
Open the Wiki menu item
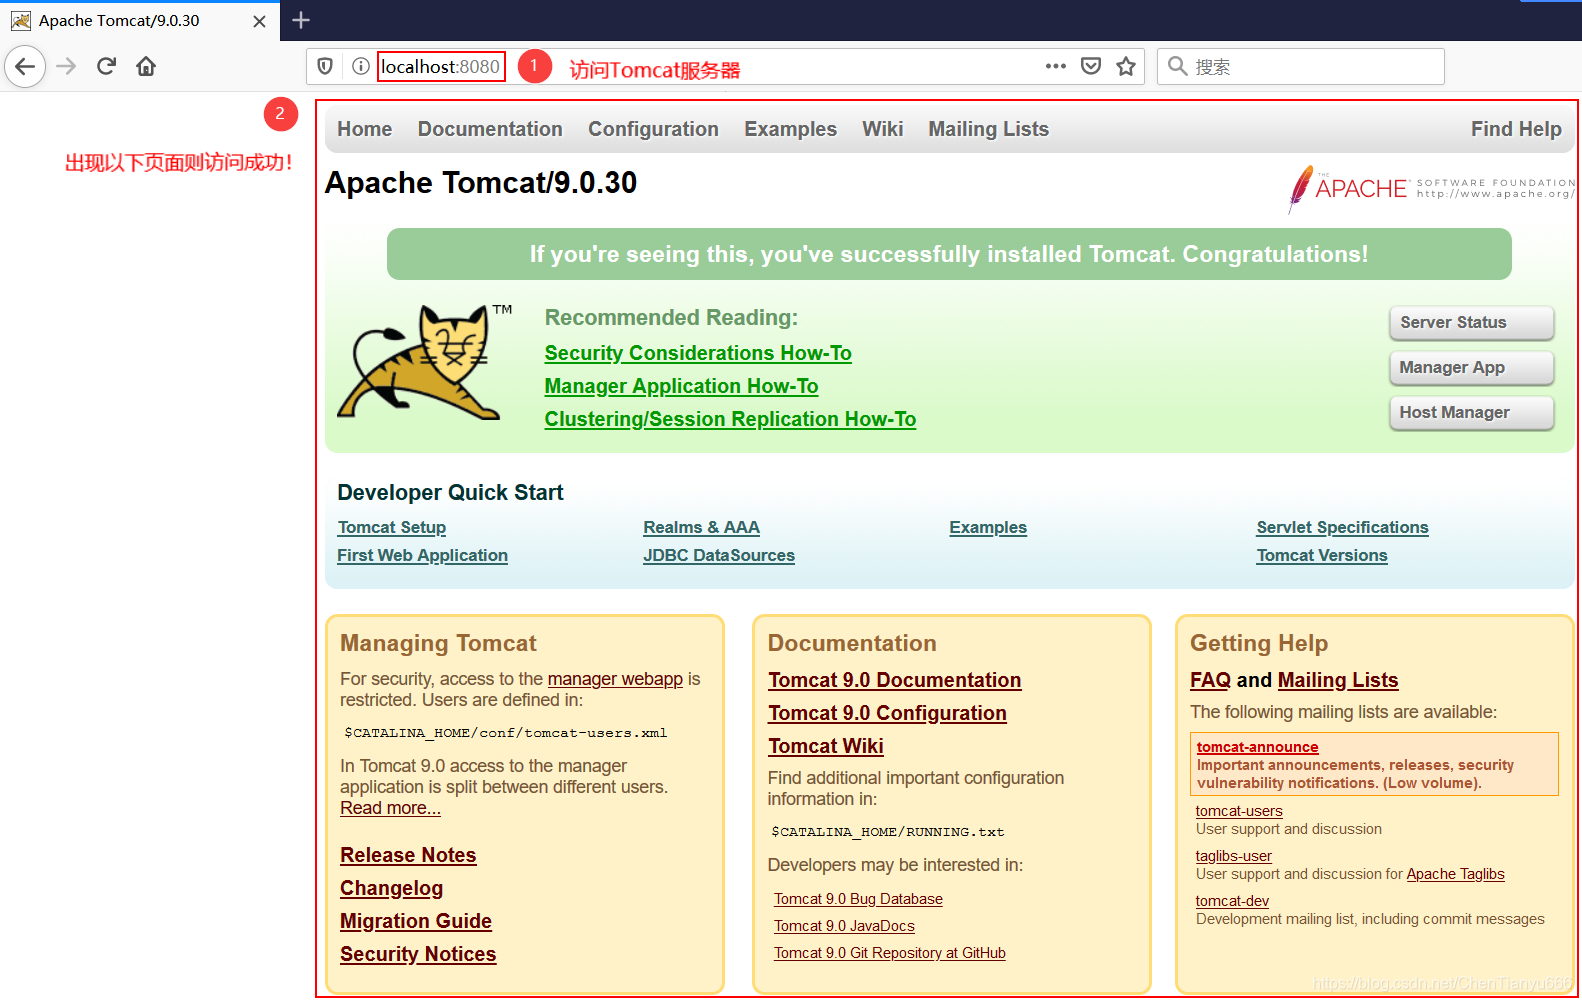point(882,129)
